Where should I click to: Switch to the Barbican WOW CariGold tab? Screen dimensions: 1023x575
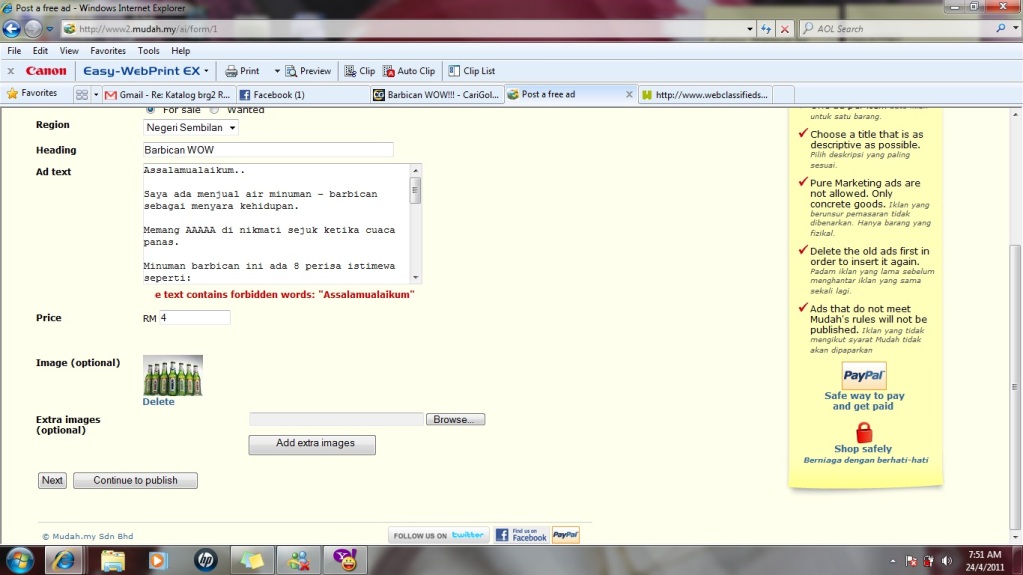[436, 95]
